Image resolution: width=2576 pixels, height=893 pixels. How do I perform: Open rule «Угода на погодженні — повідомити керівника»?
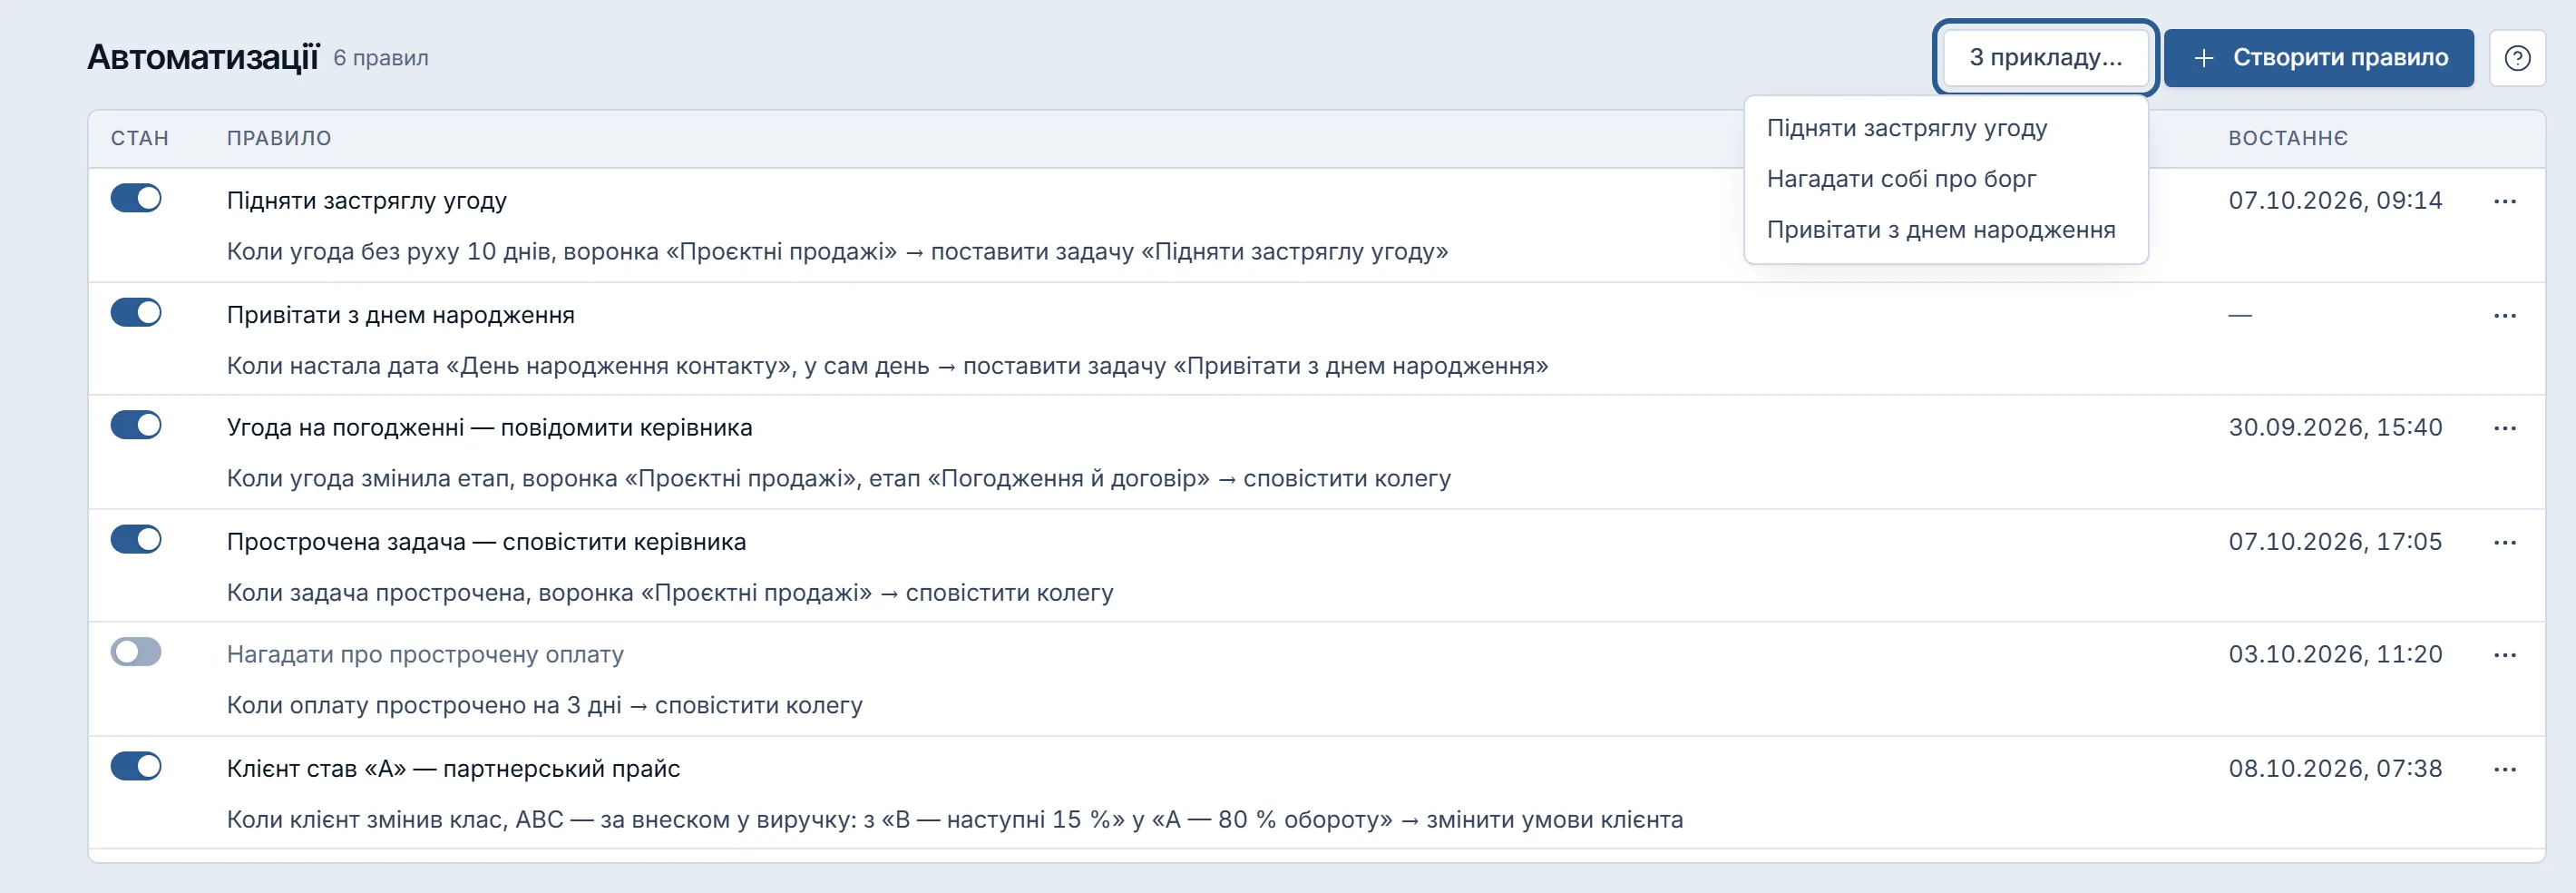489,428
